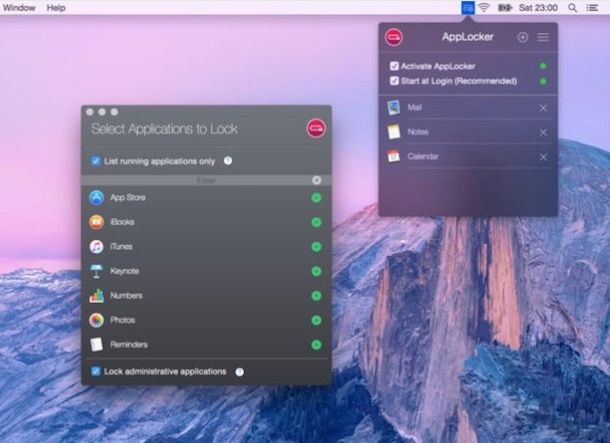Open the Help menu

click(x=56, y=8)
